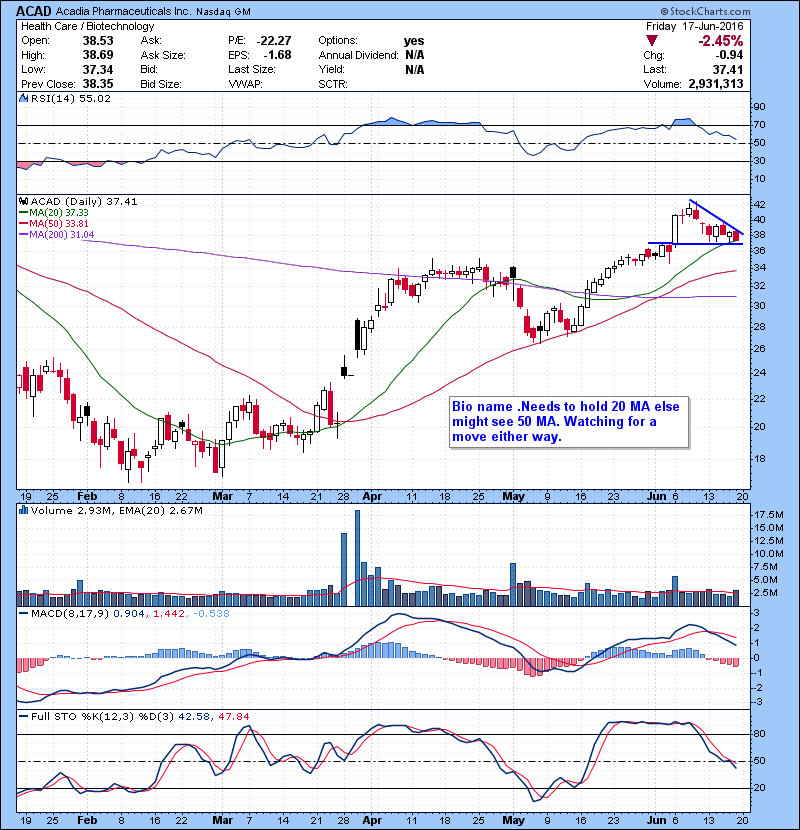
Task: Click the MA(50) 33.81 legend entry
Action: [55, 223]
